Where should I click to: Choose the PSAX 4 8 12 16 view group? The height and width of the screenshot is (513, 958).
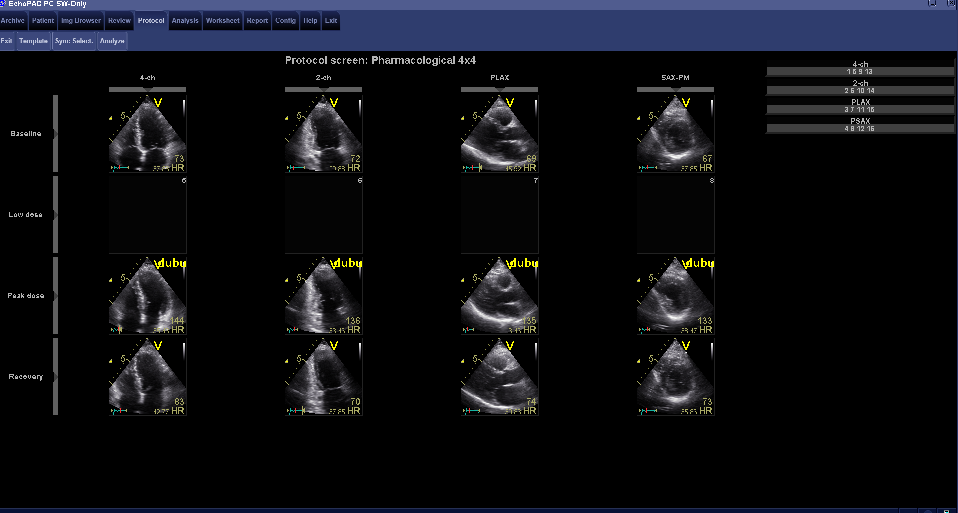(860, 125)
